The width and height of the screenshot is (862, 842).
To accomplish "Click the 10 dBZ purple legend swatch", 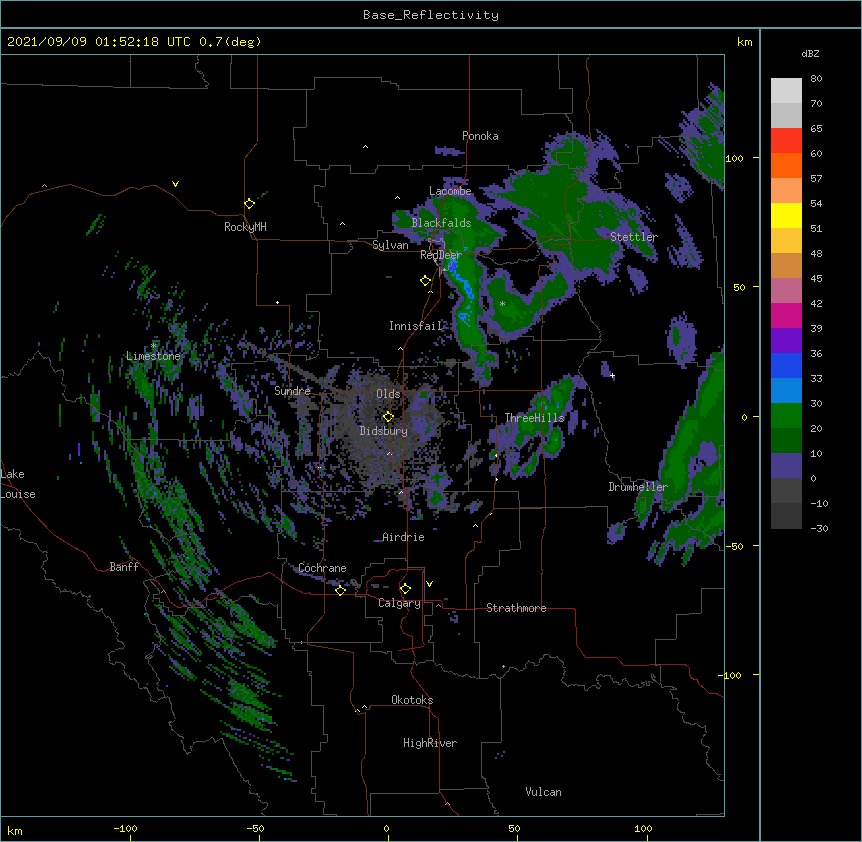I will tap(786, 466).
